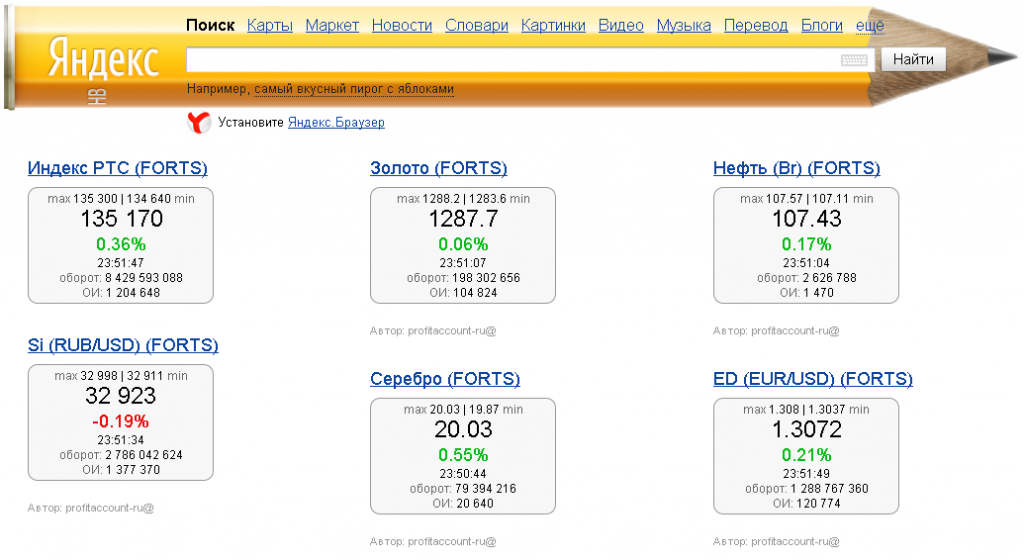Viewport: 1024px width, 560px height.
Task: Click the oil price 107.43
Action: click(x=807, y=219)
